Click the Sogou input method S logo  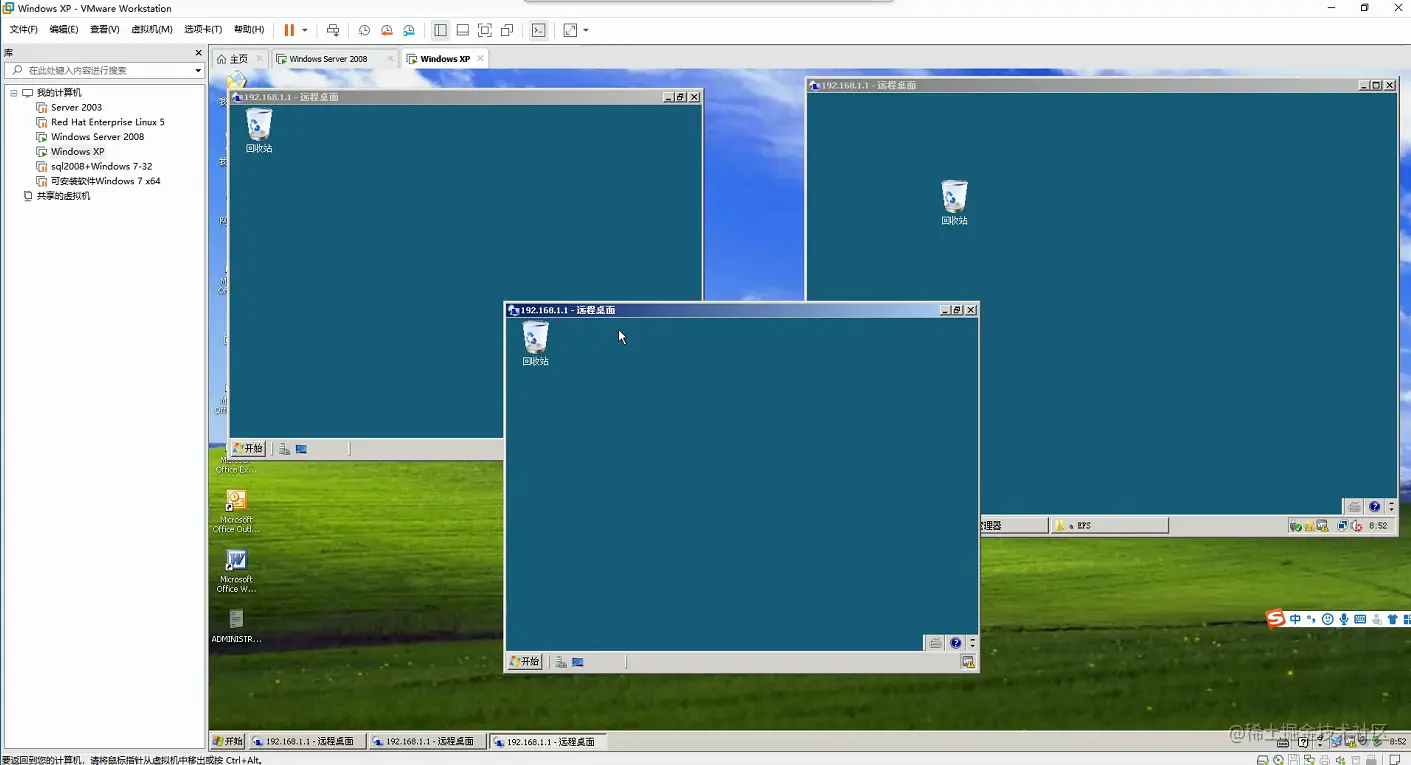coord(1275,619)
